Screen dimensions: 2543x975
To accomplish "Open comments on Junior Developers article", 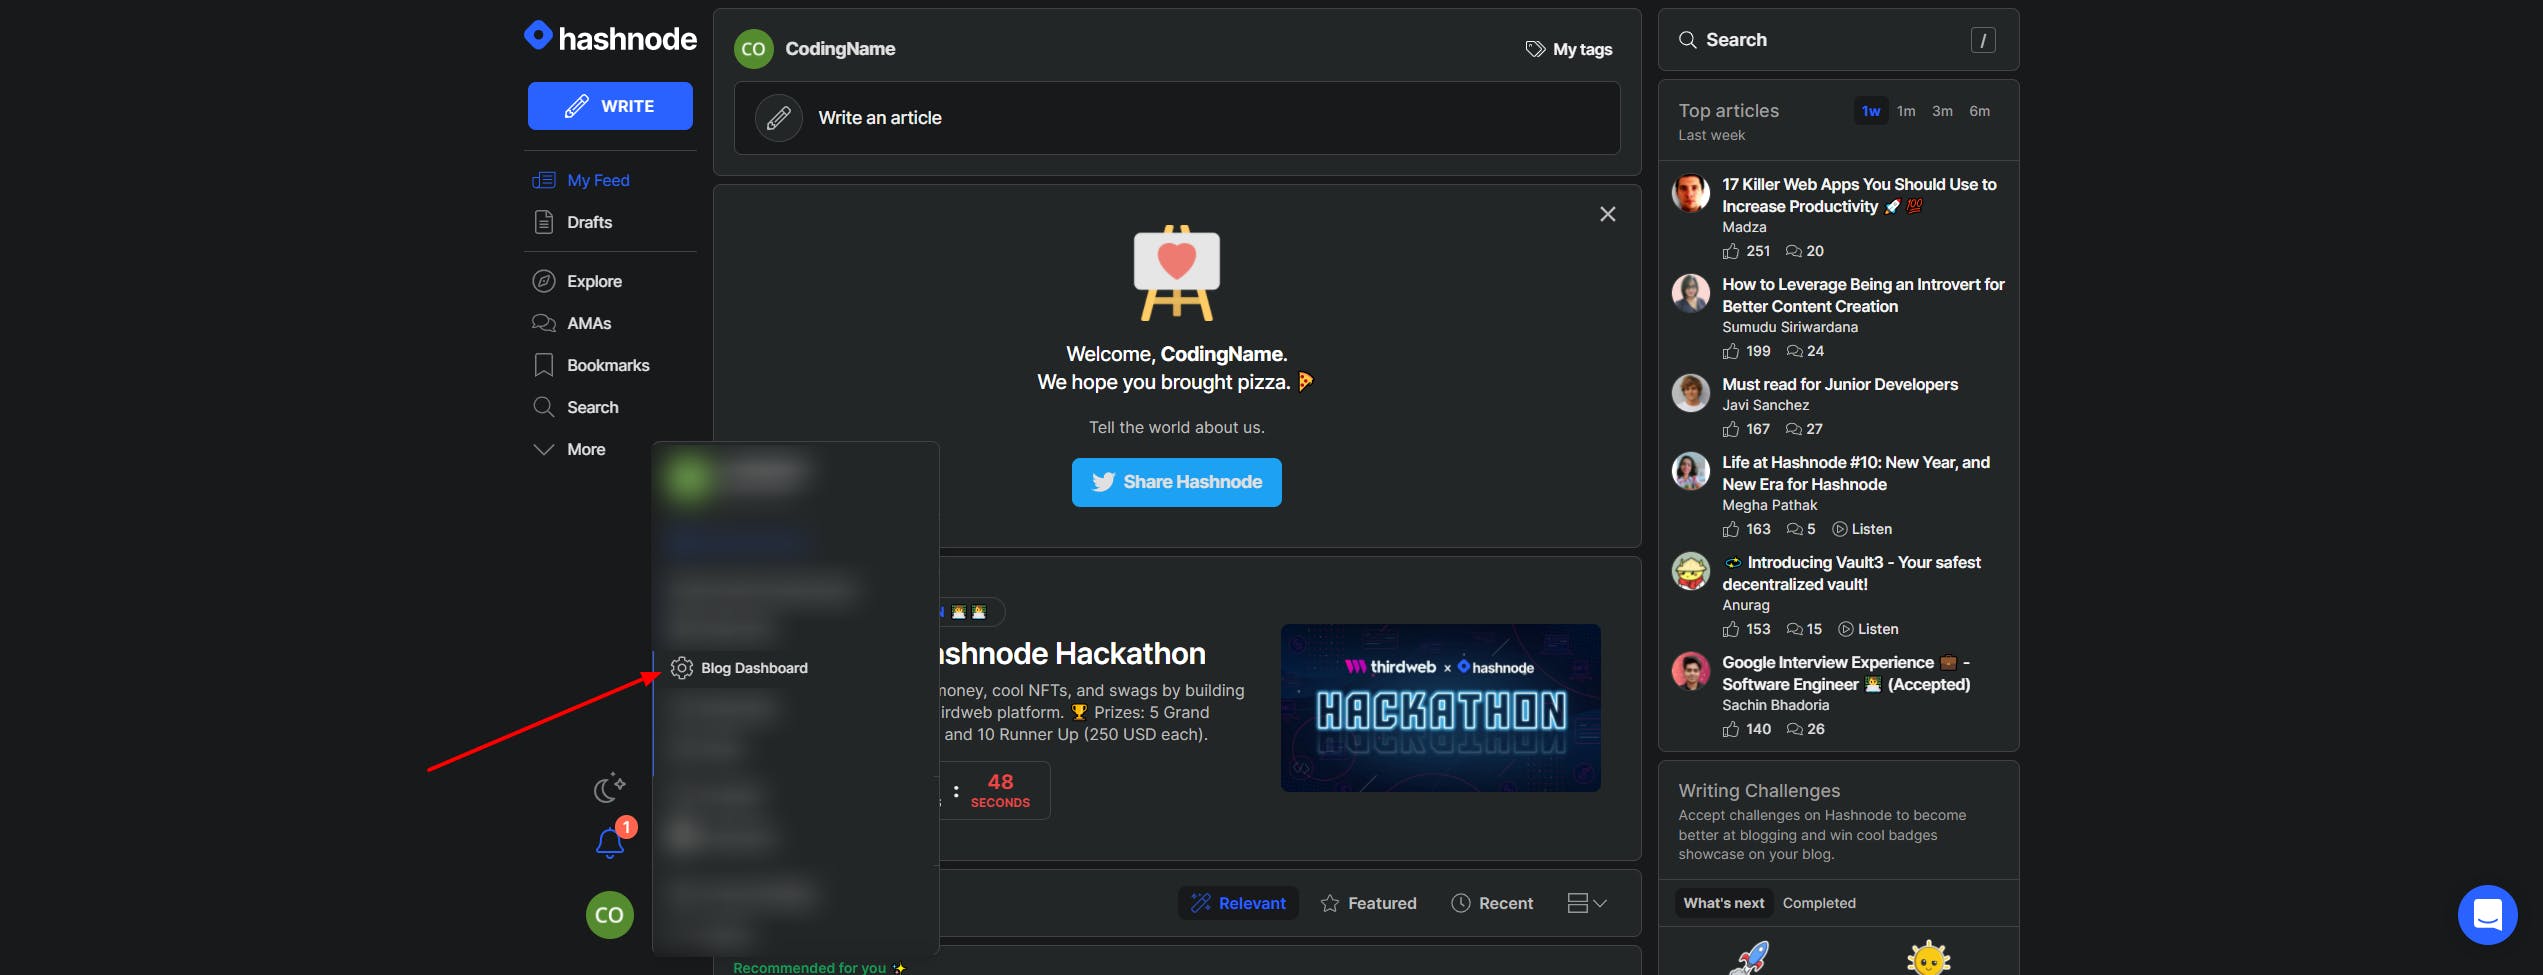I will 1805,429.
